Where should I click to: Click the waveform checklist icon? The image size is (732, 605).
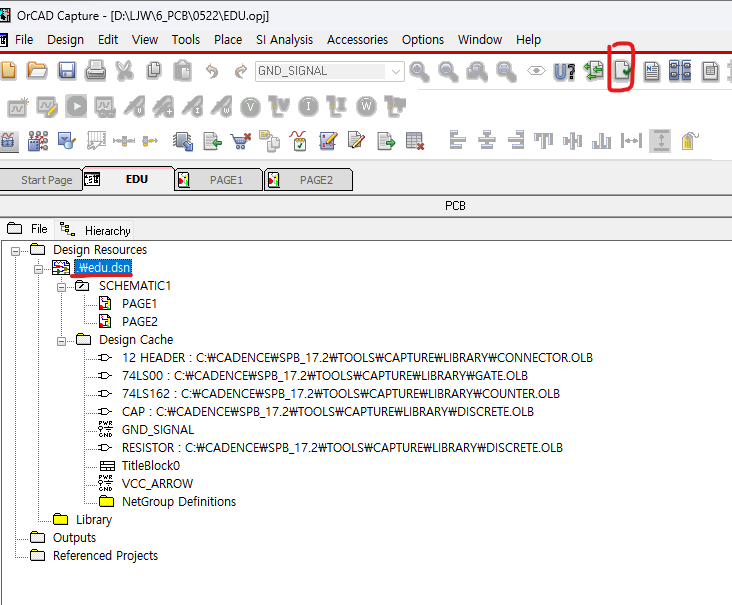pyautogui.click(x=298, y=141)
